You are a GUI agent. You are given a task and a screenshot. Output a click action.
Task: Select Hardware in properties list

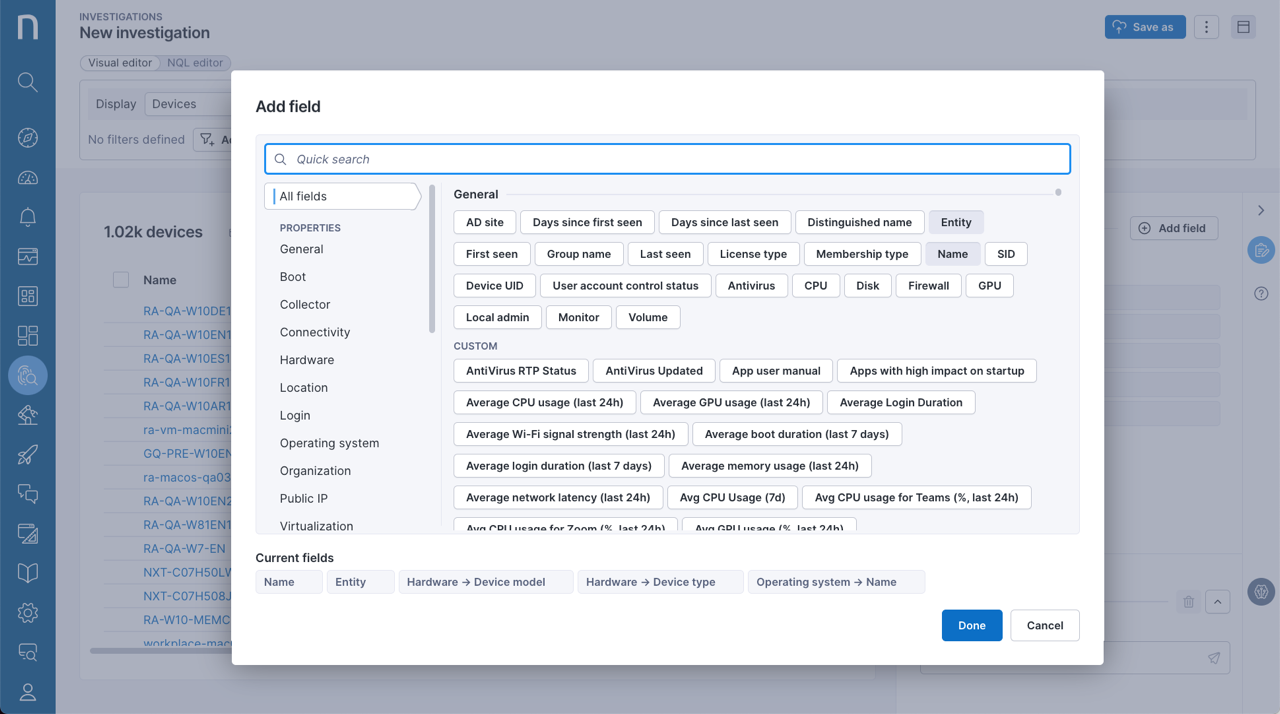coord(307,360)
